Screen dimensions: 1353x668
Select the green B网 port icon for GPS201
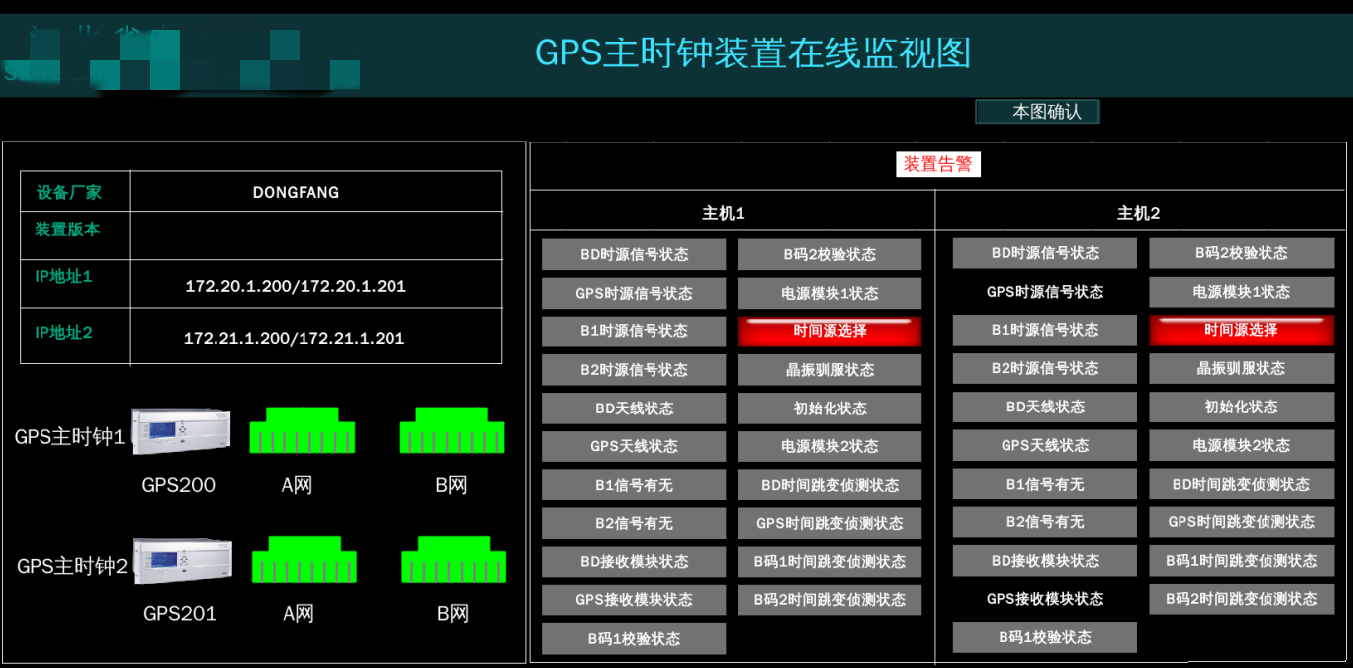coord(453,559)
